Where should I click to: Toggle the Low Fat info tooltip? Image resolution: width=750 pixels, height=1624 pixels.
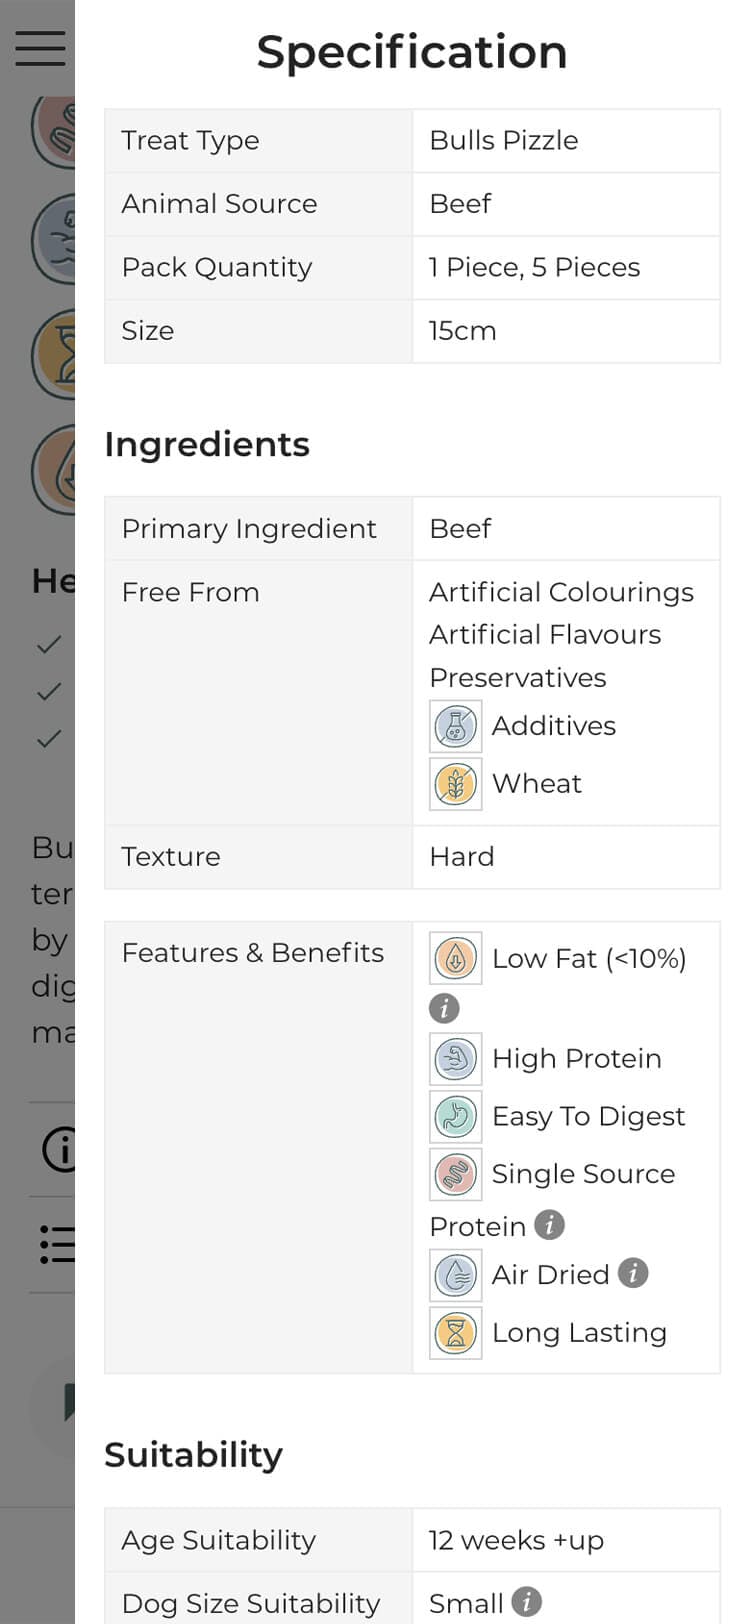[444, 1008]
